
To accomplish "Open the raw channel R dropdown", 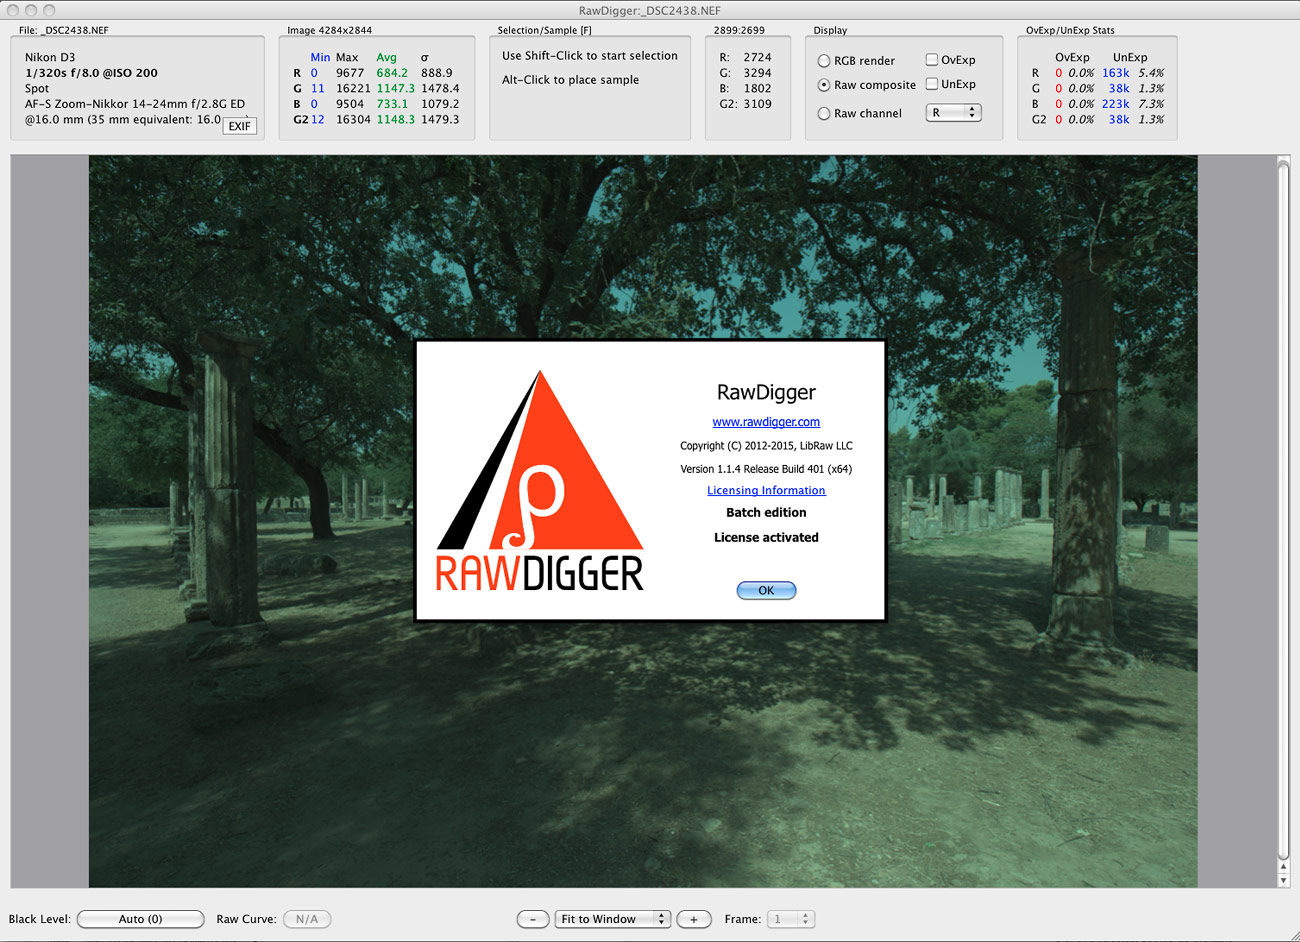I will click(953, 113).
